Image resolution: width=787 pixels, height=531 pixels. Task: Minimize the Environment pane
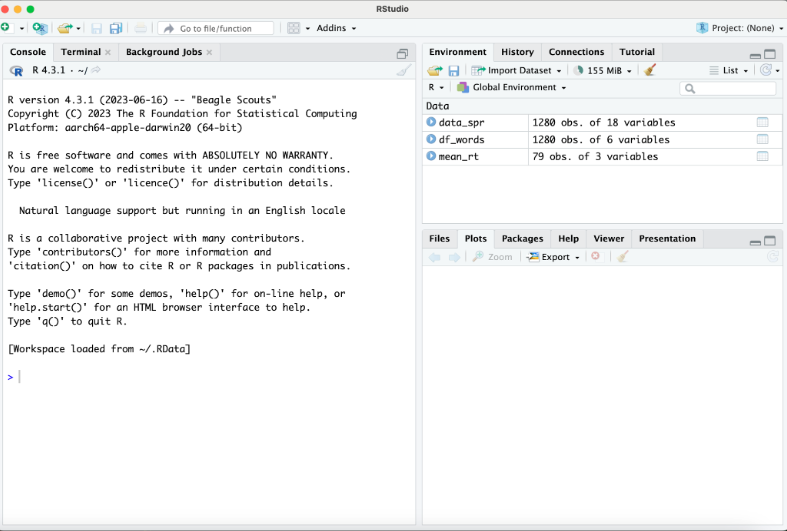[755, 54]
